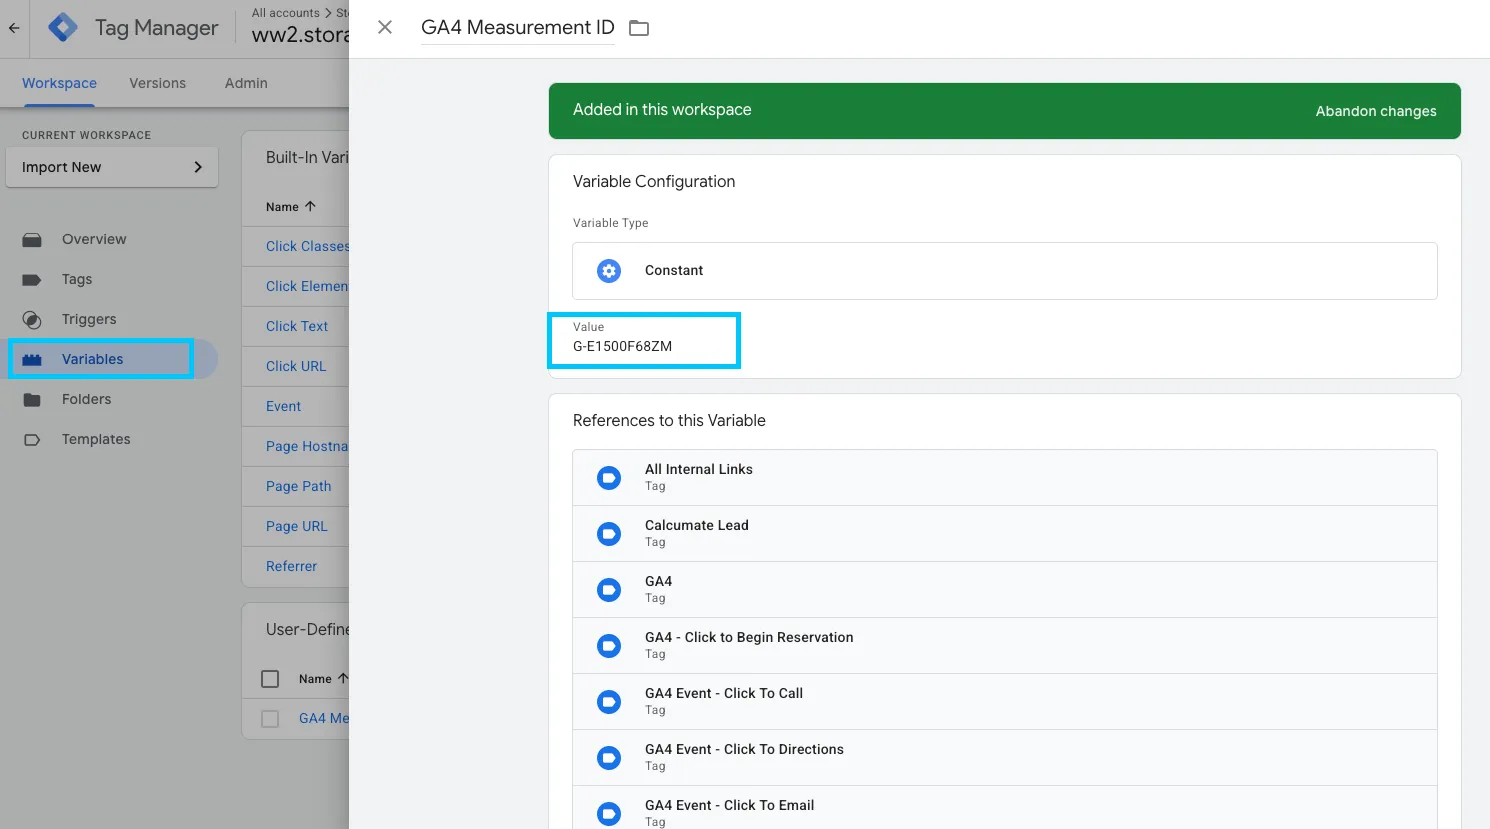The height and width of the screenshot is (829, 1490).
Task: Click the All accounts breadcrumb
Action: (x=286, y=13)
